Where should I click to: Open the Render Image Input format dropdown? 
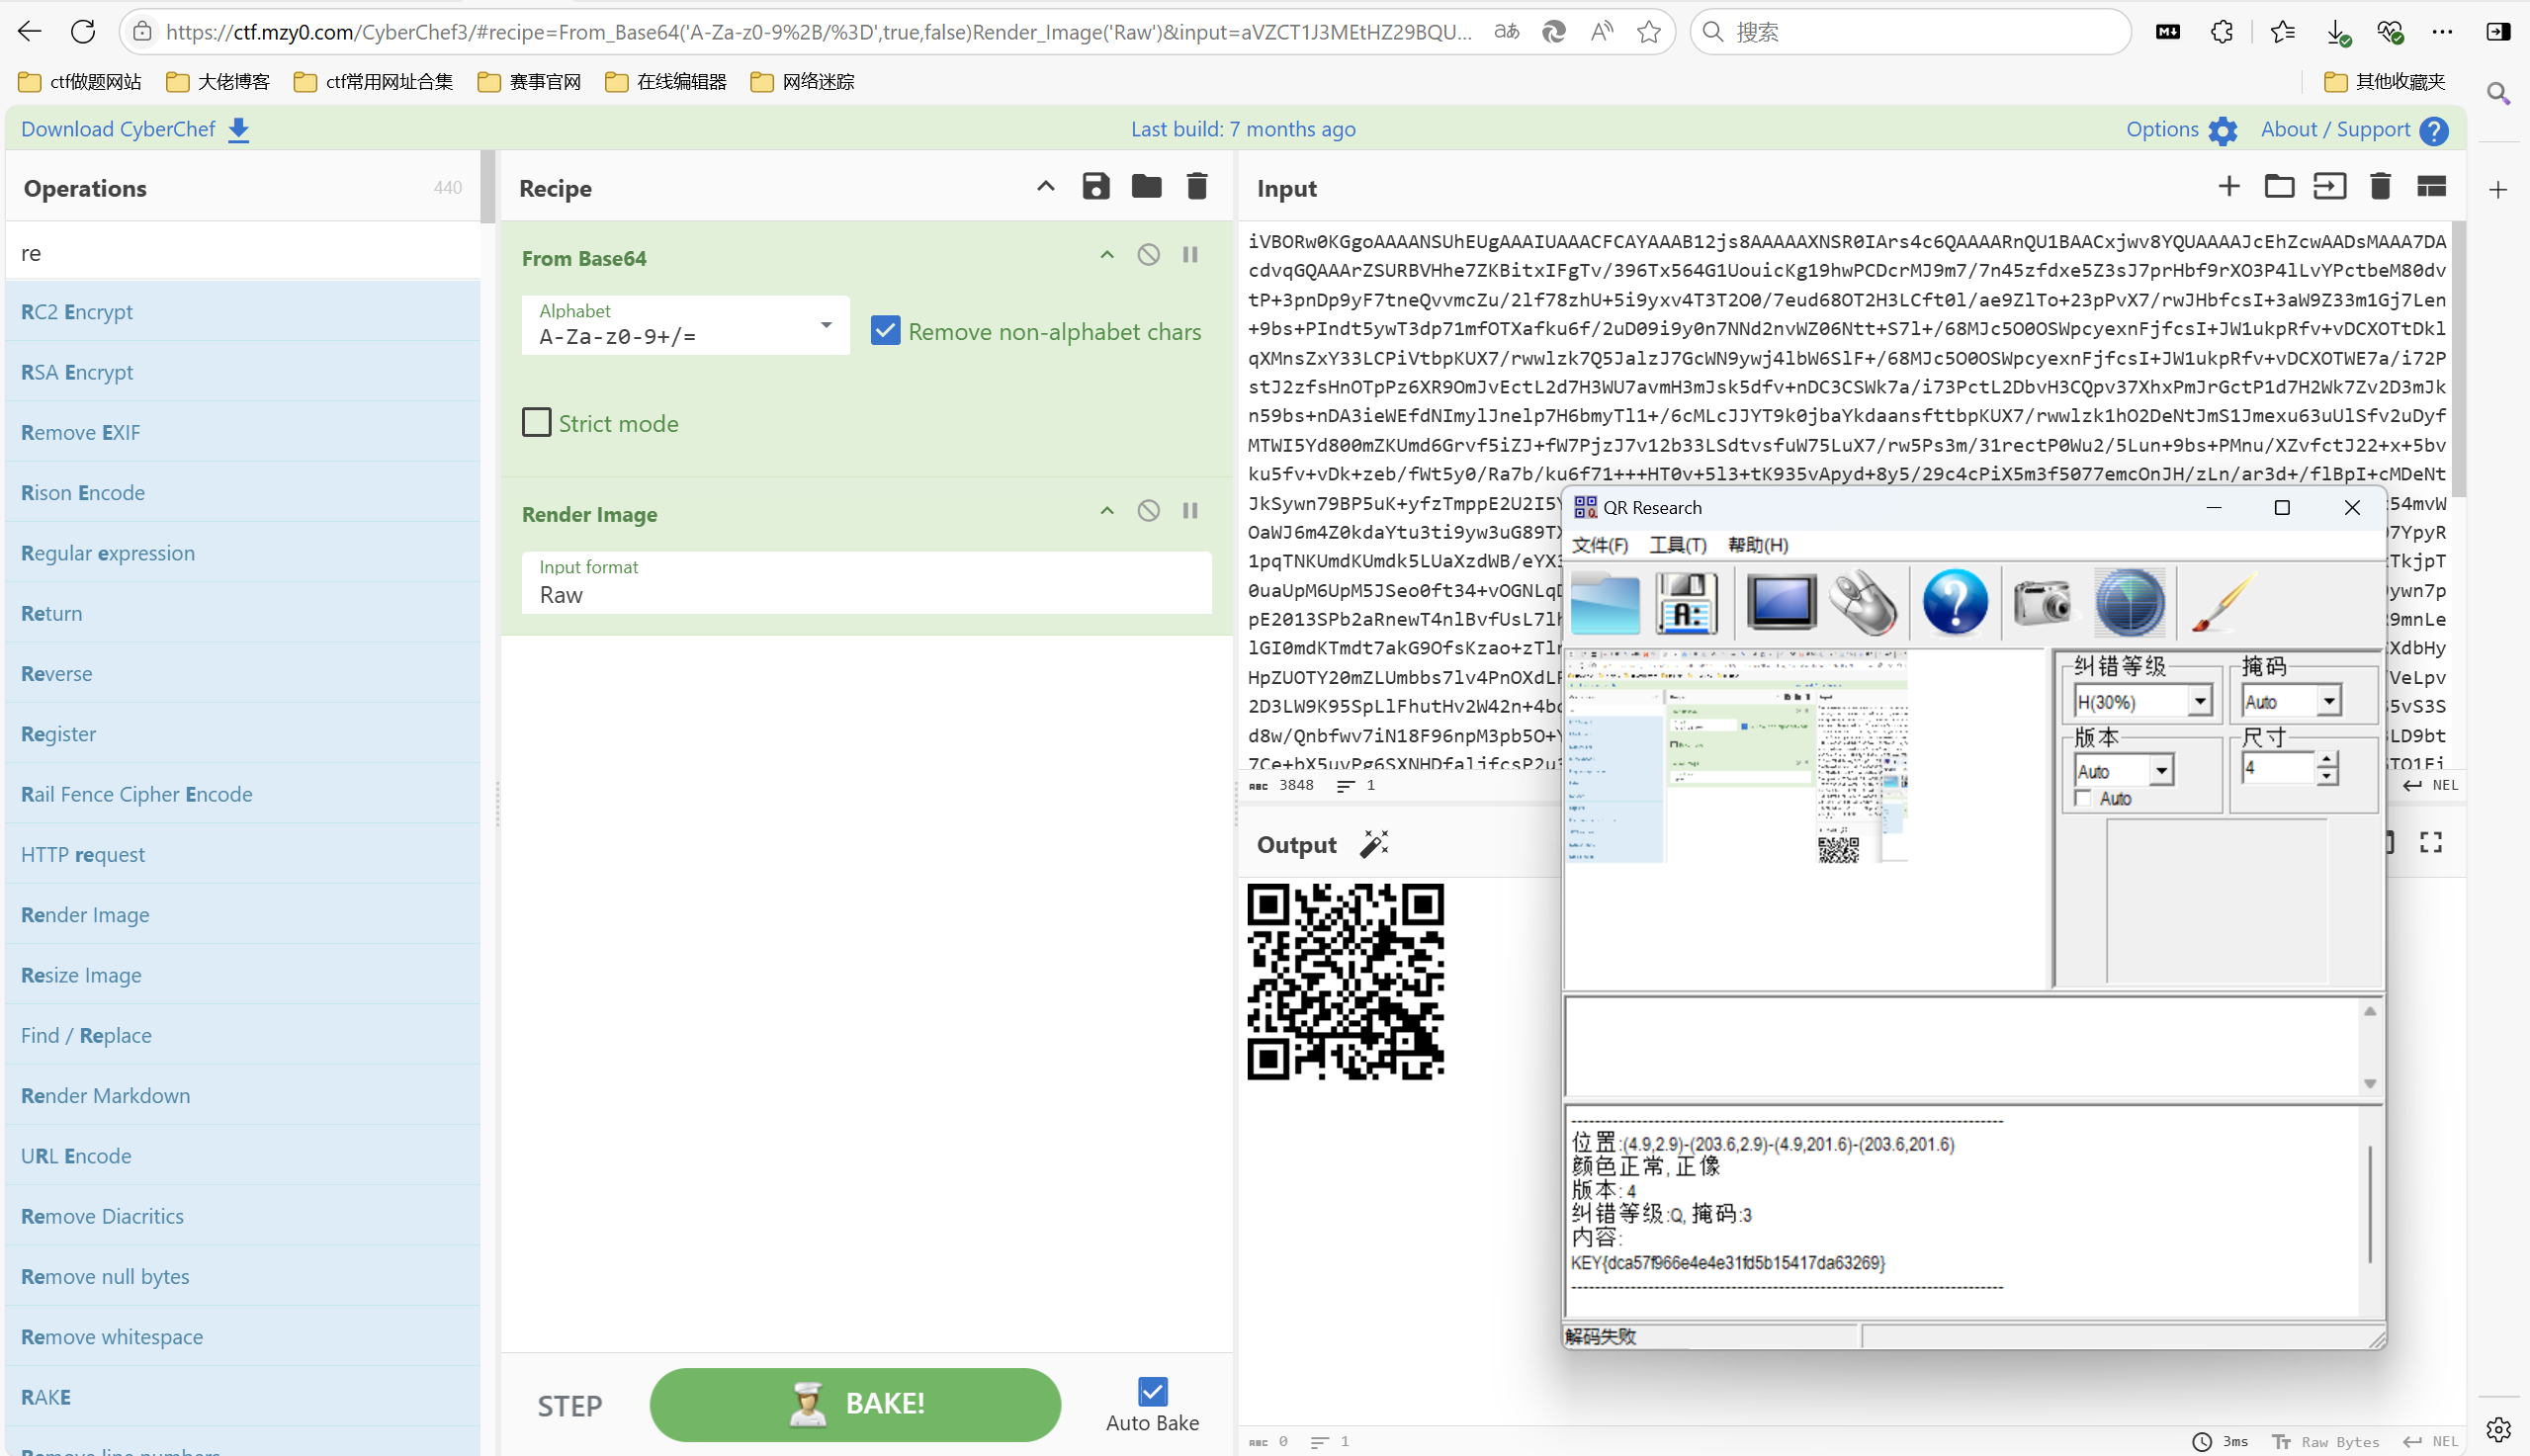coord(866,583)
